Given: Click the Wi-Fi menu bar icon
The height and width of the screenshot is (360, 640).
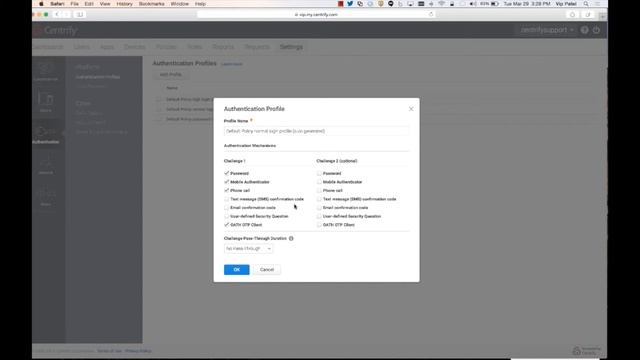Looking at the screenshot, I should (x=441, y=4).
